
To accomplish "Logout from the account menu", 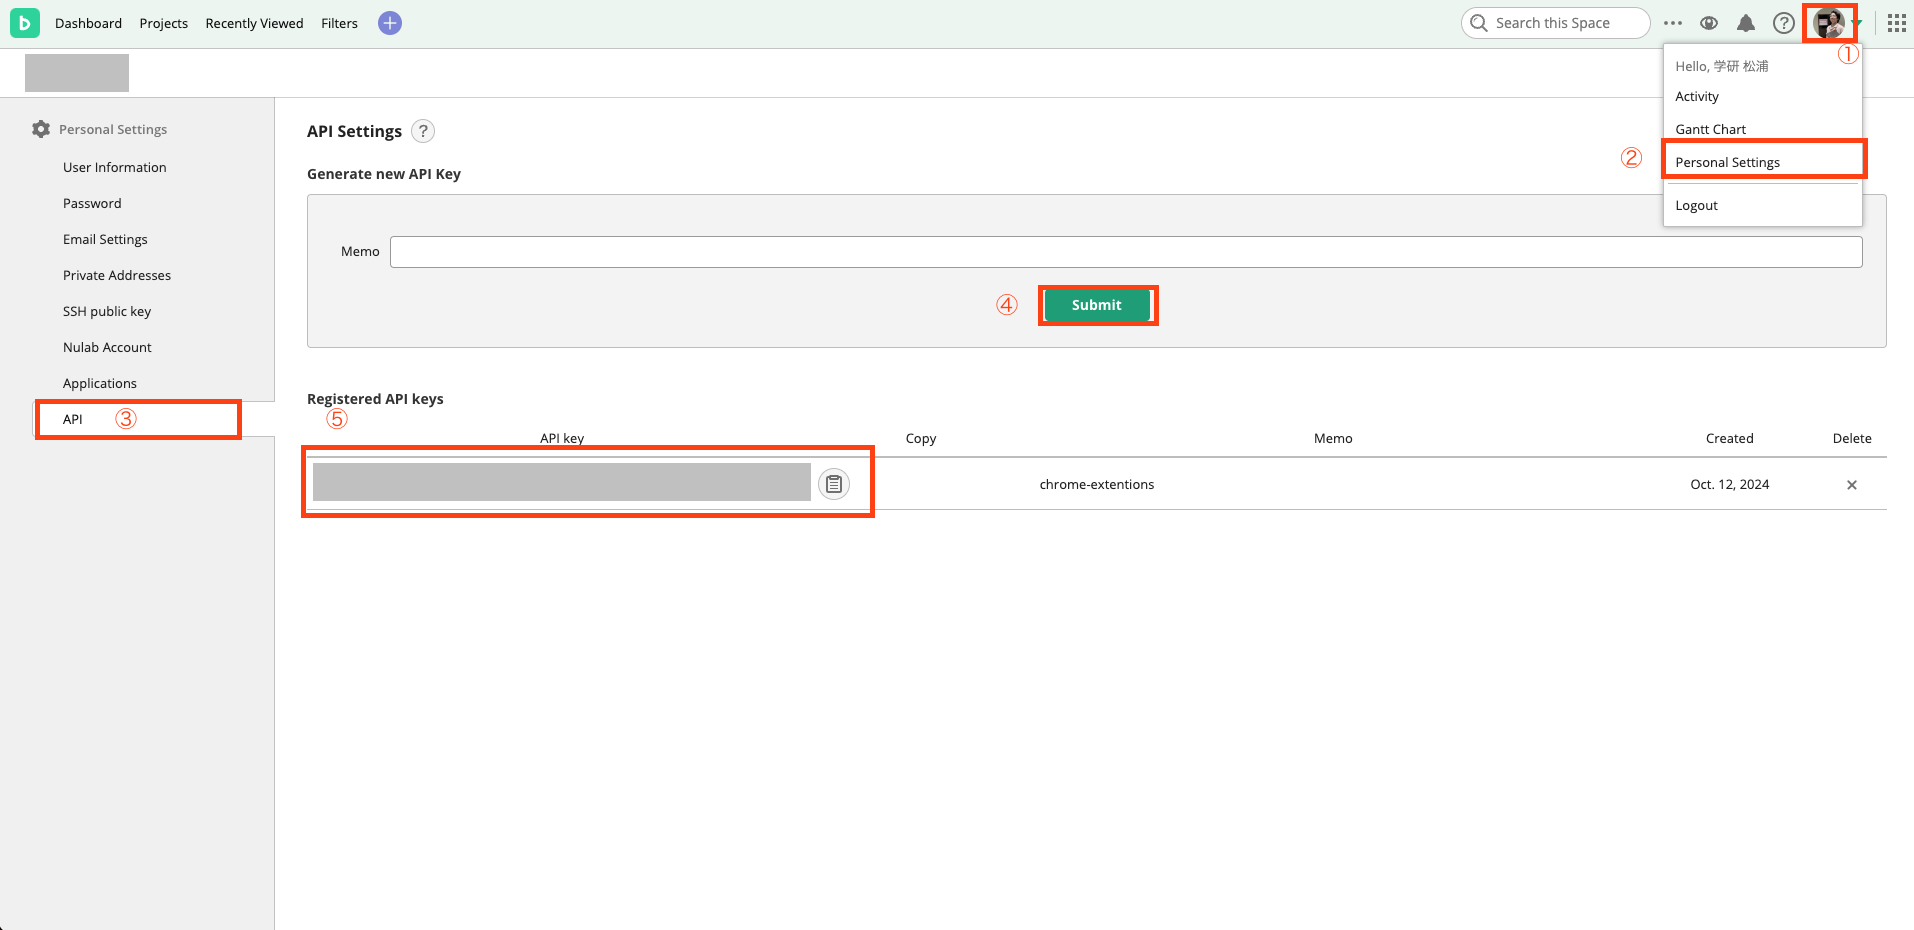I will point(1696,205).
